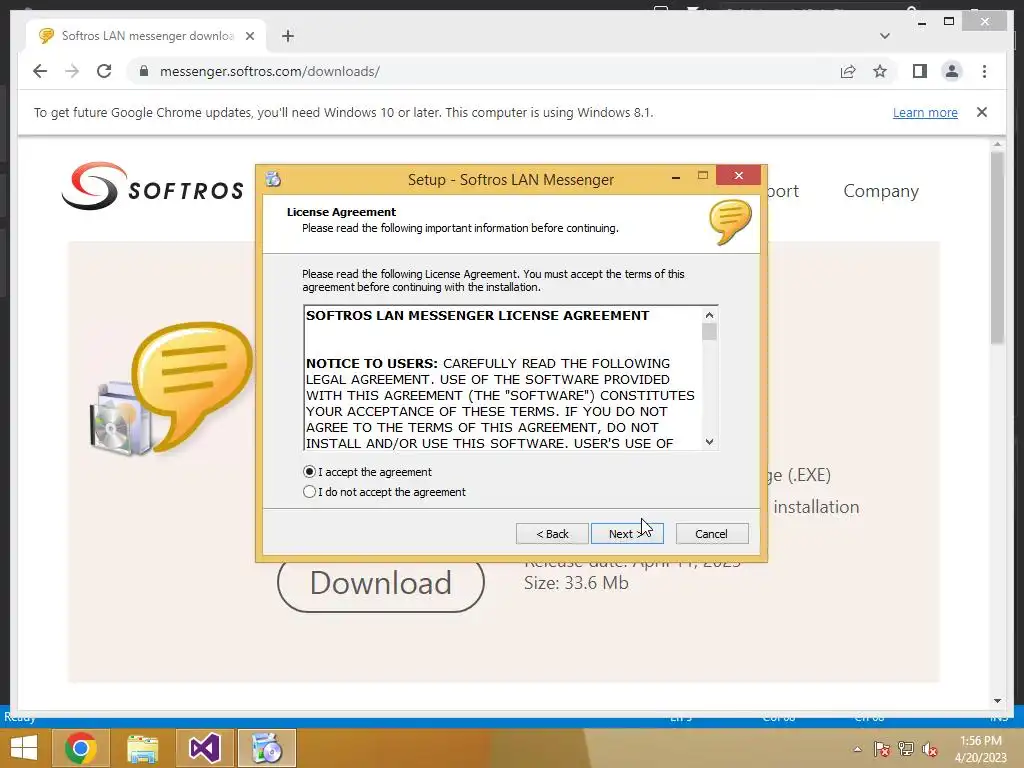Viewport: 1024px width, 768px height.
Task: Click the Softros logo on webpage
Action: (x=153, y=187)
